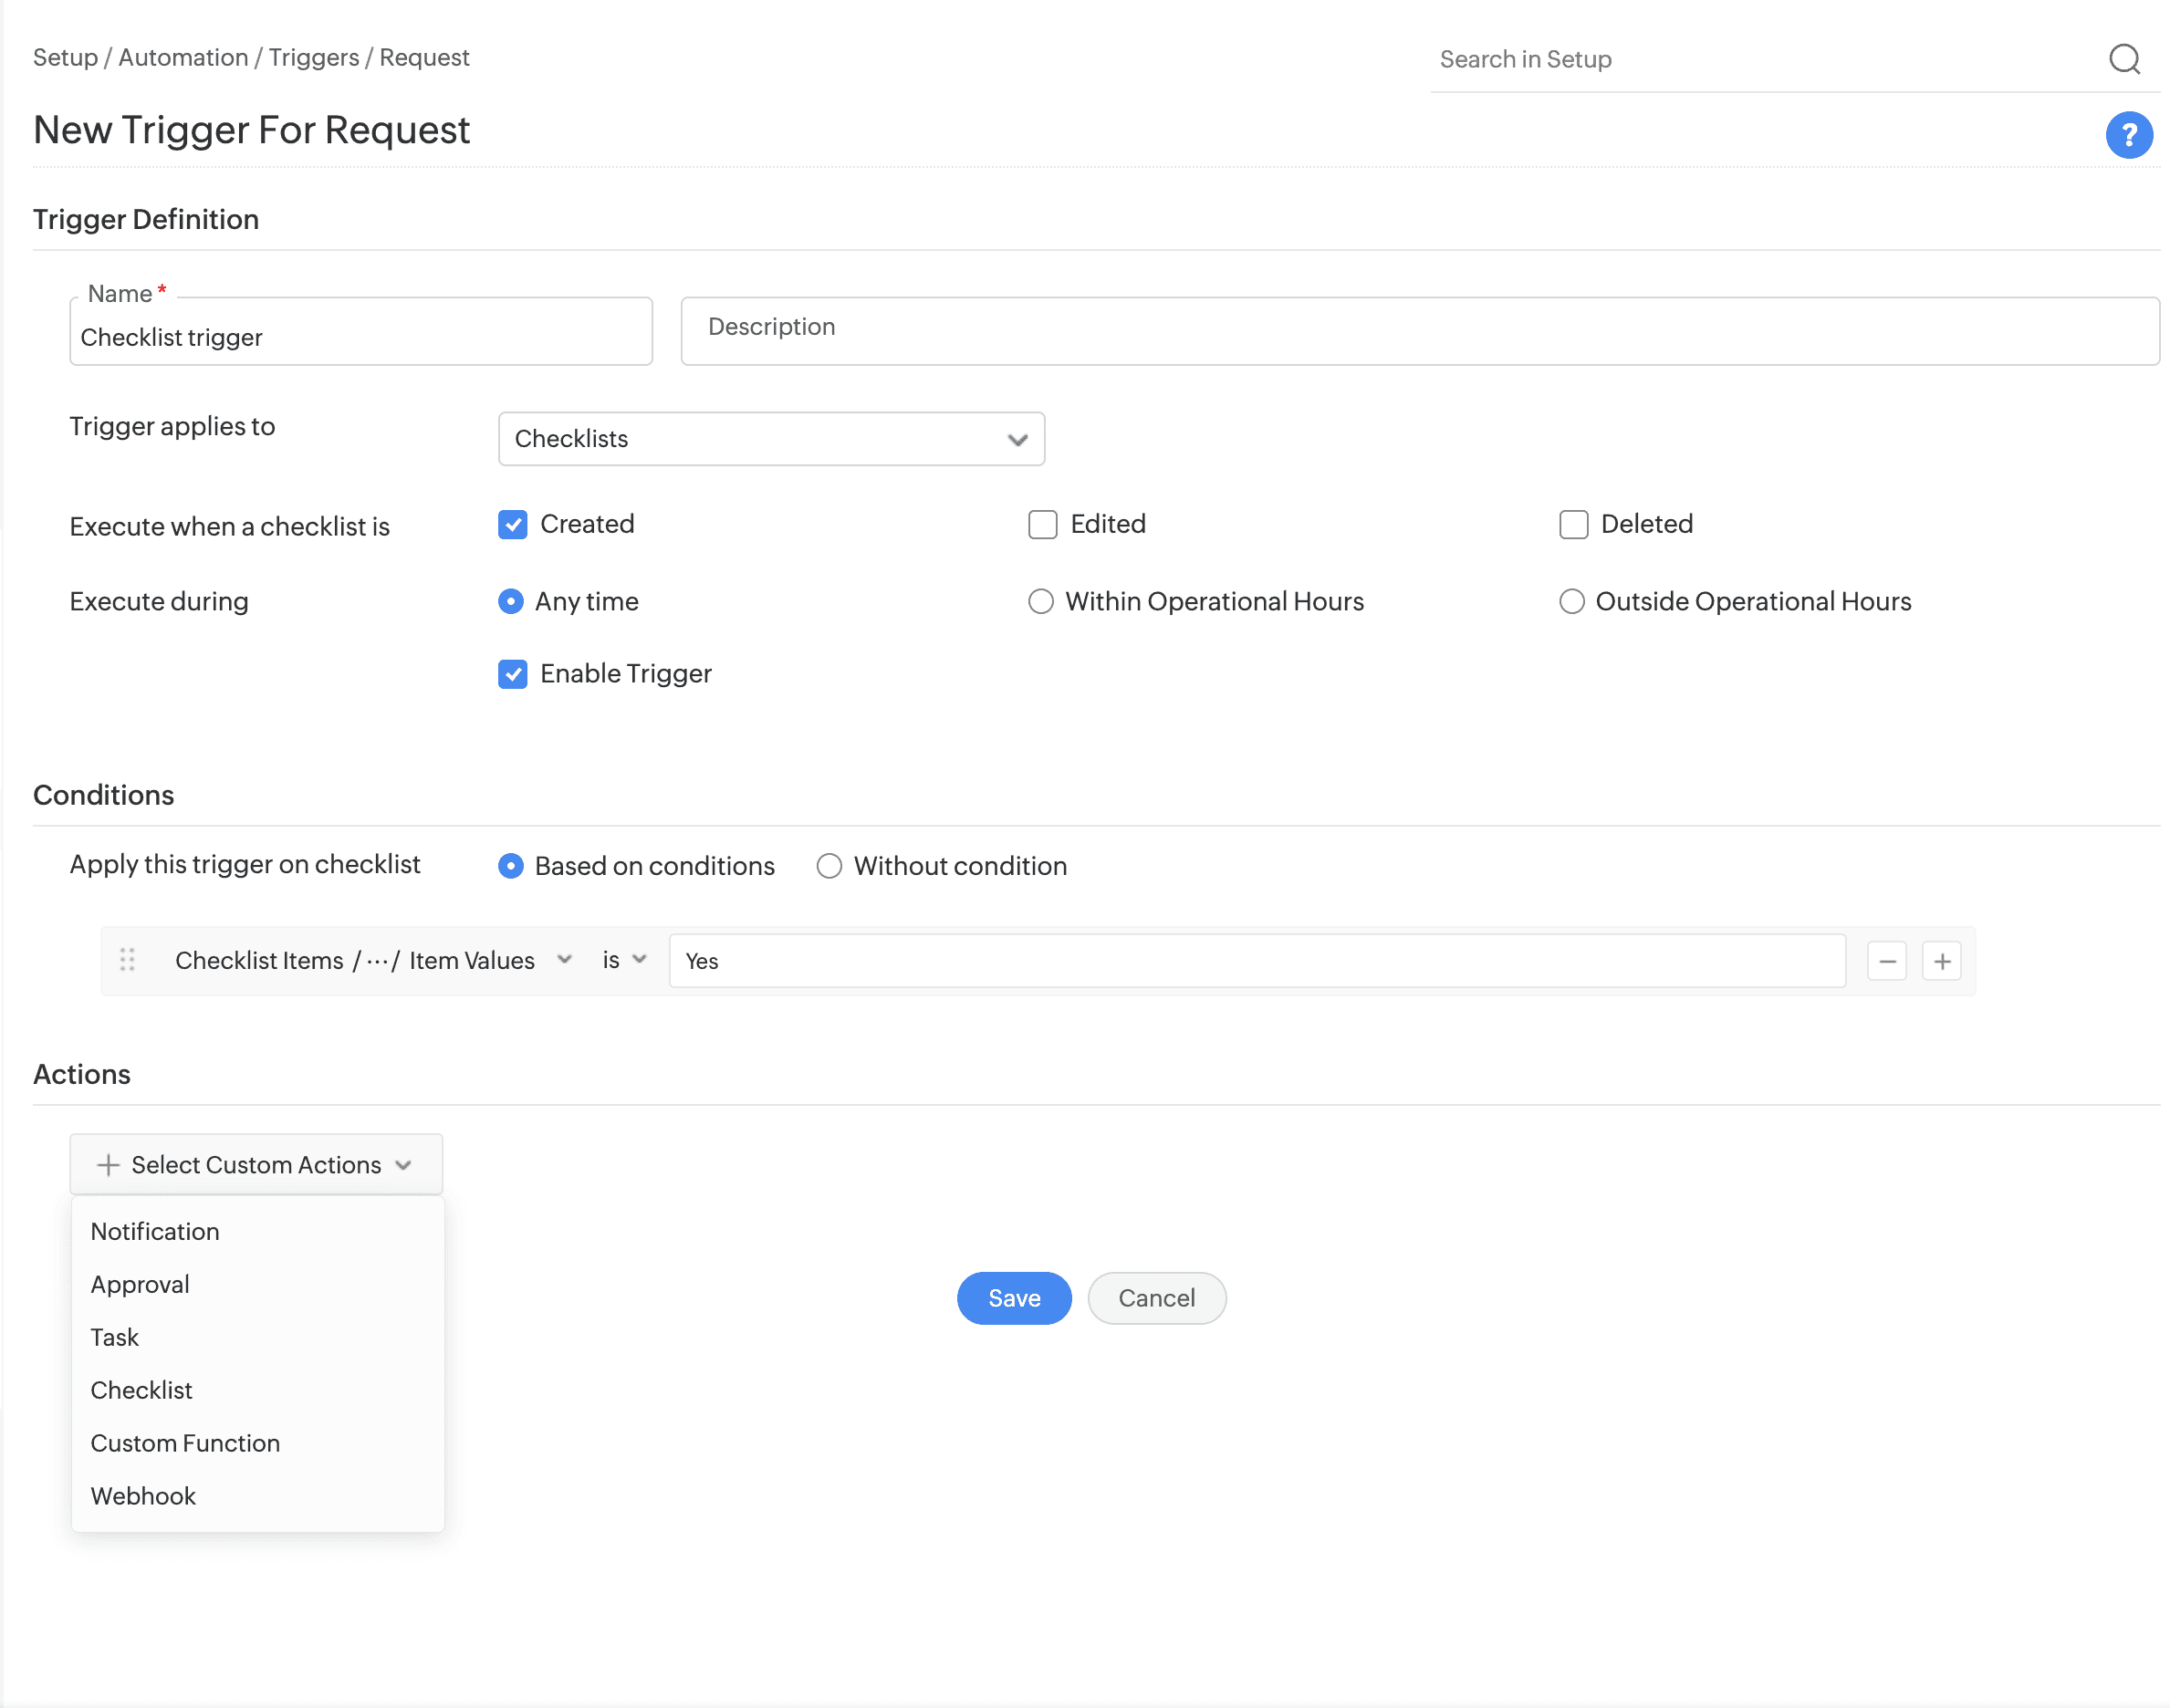2170x1708 pixels.
Task: Choose Notification from actions menu
Action: [155, 1231]
